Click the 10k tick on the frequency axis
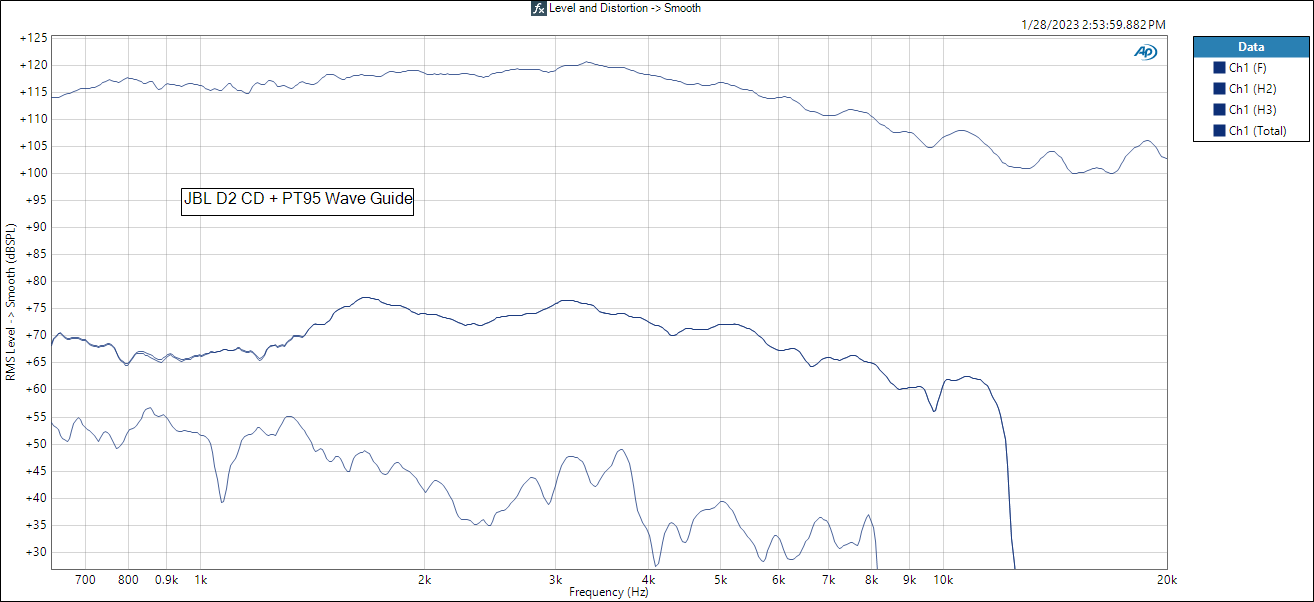Viewport: 1314px width, 602px height. click(x=943, y=580)
